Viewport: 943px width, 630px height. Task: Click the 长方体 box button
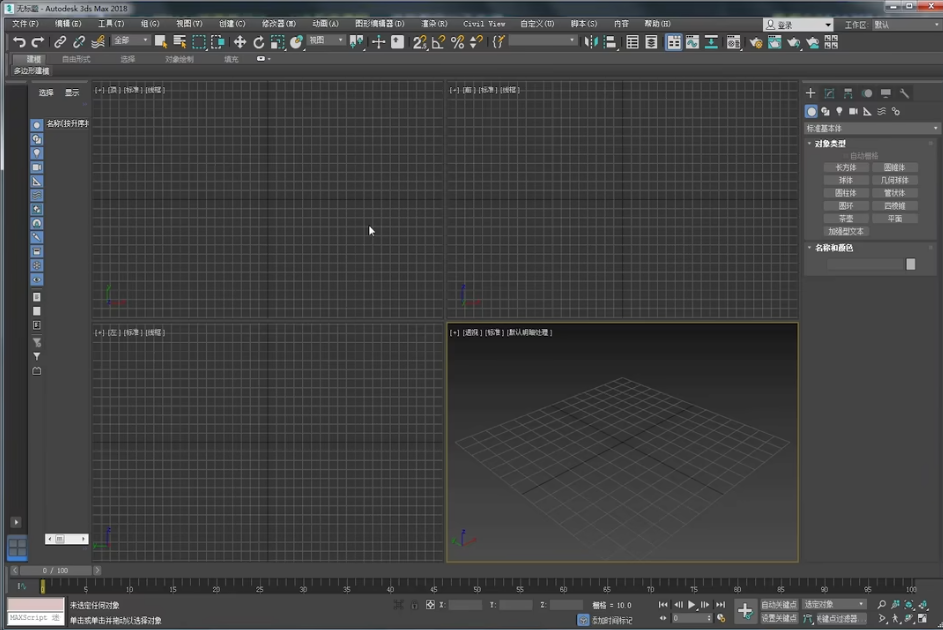tap(846, 167)
